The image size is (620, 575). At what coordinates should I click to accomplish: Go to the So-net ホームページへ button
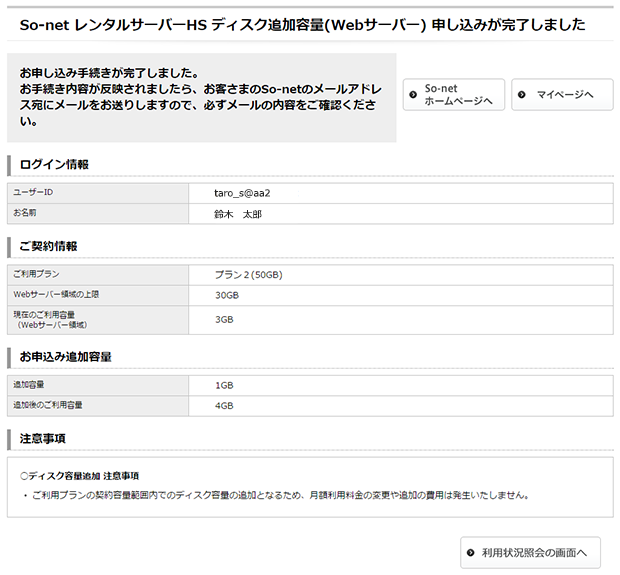click(453, 94)
